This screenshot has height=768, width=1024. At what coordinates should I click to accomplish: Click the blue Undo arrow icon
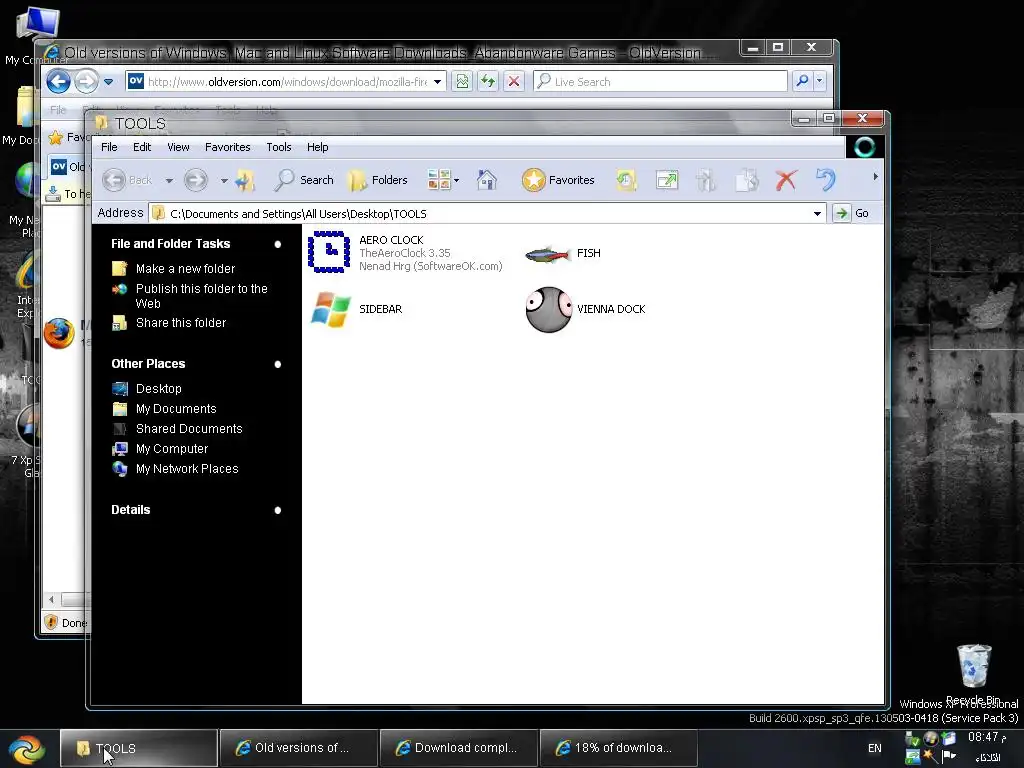coord(825,180)
